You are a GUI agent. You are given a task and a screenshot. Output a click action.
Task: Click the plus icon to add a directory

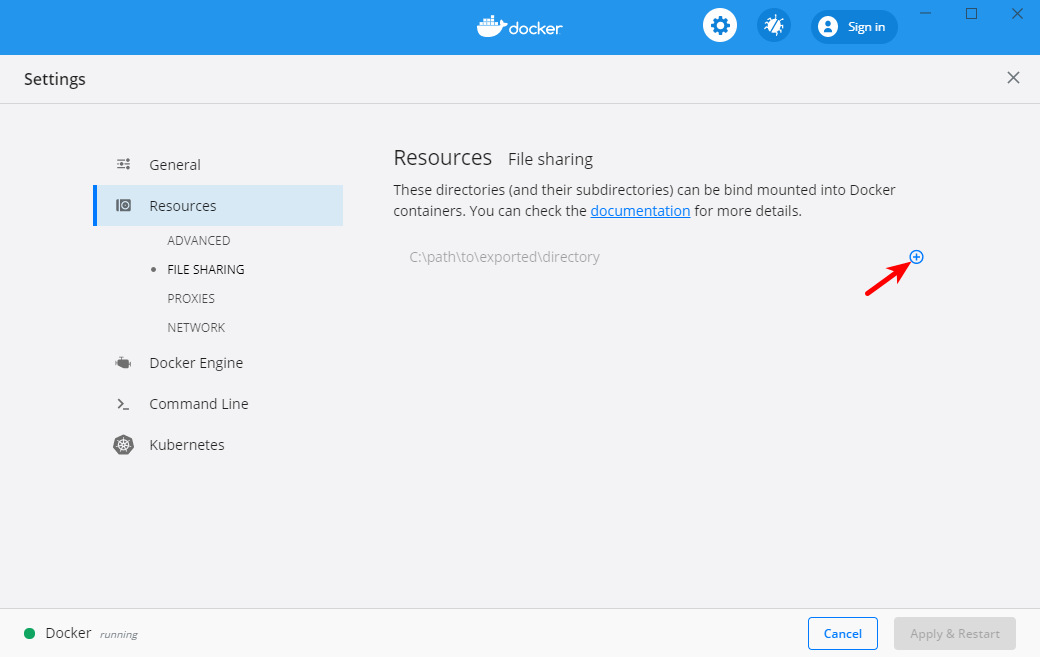tap(917, 257)
